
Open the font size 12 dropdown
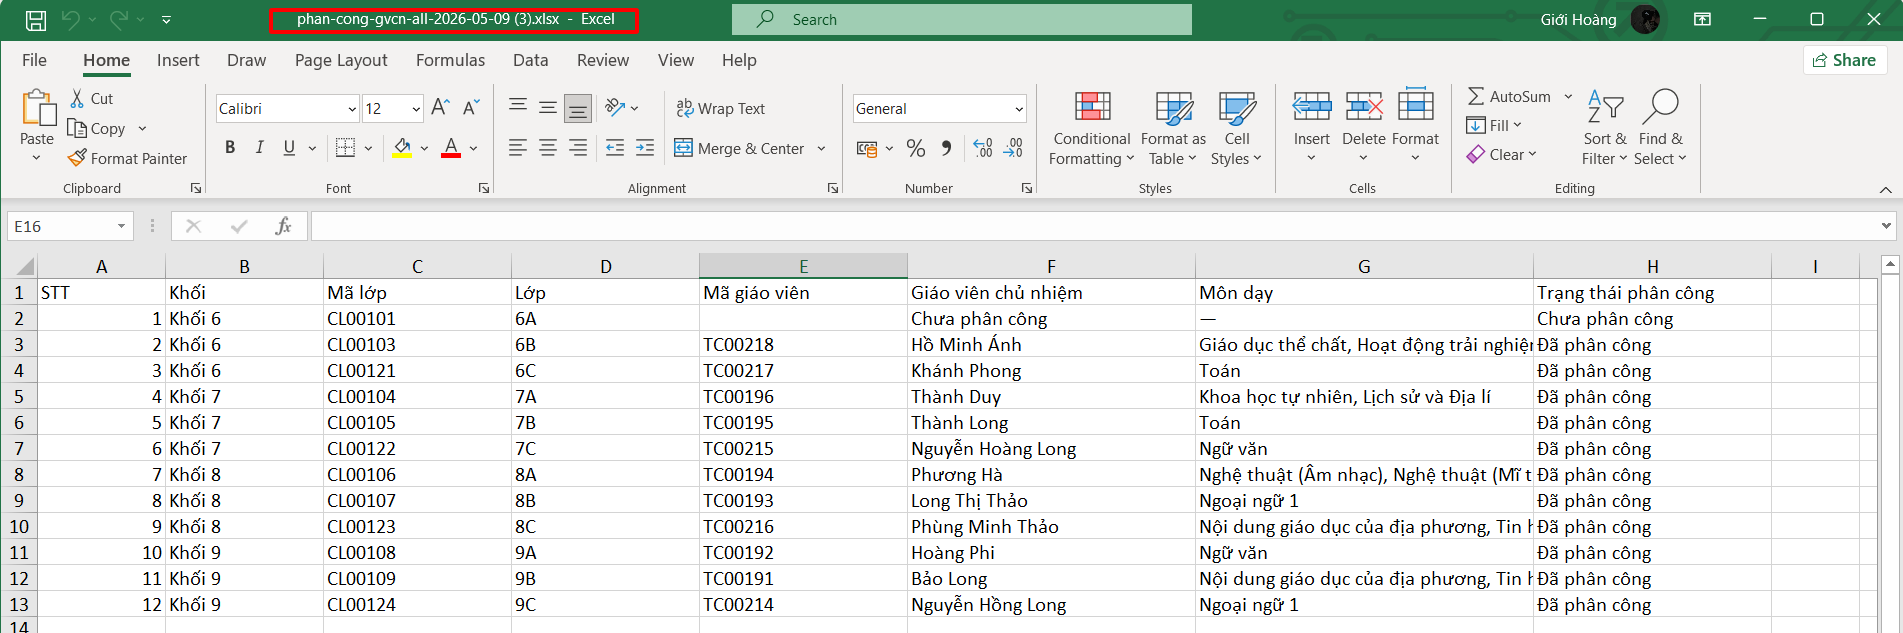(416, 109)
